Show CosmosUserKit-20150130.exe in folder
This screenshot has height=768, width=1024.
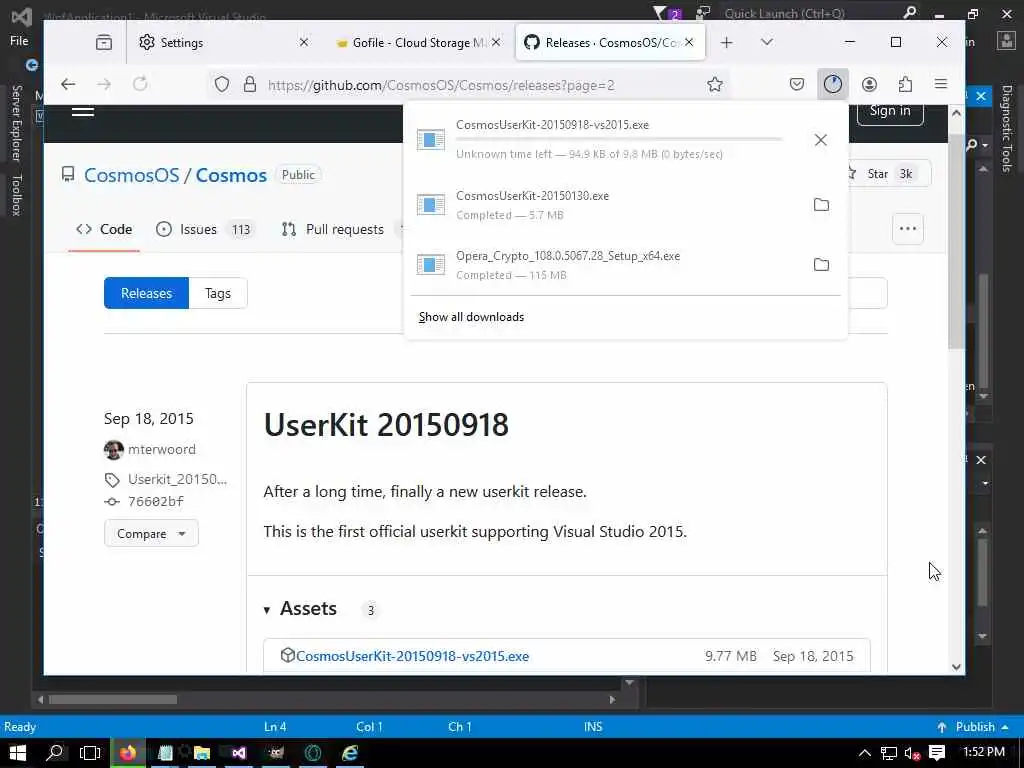tap(821, 204)
